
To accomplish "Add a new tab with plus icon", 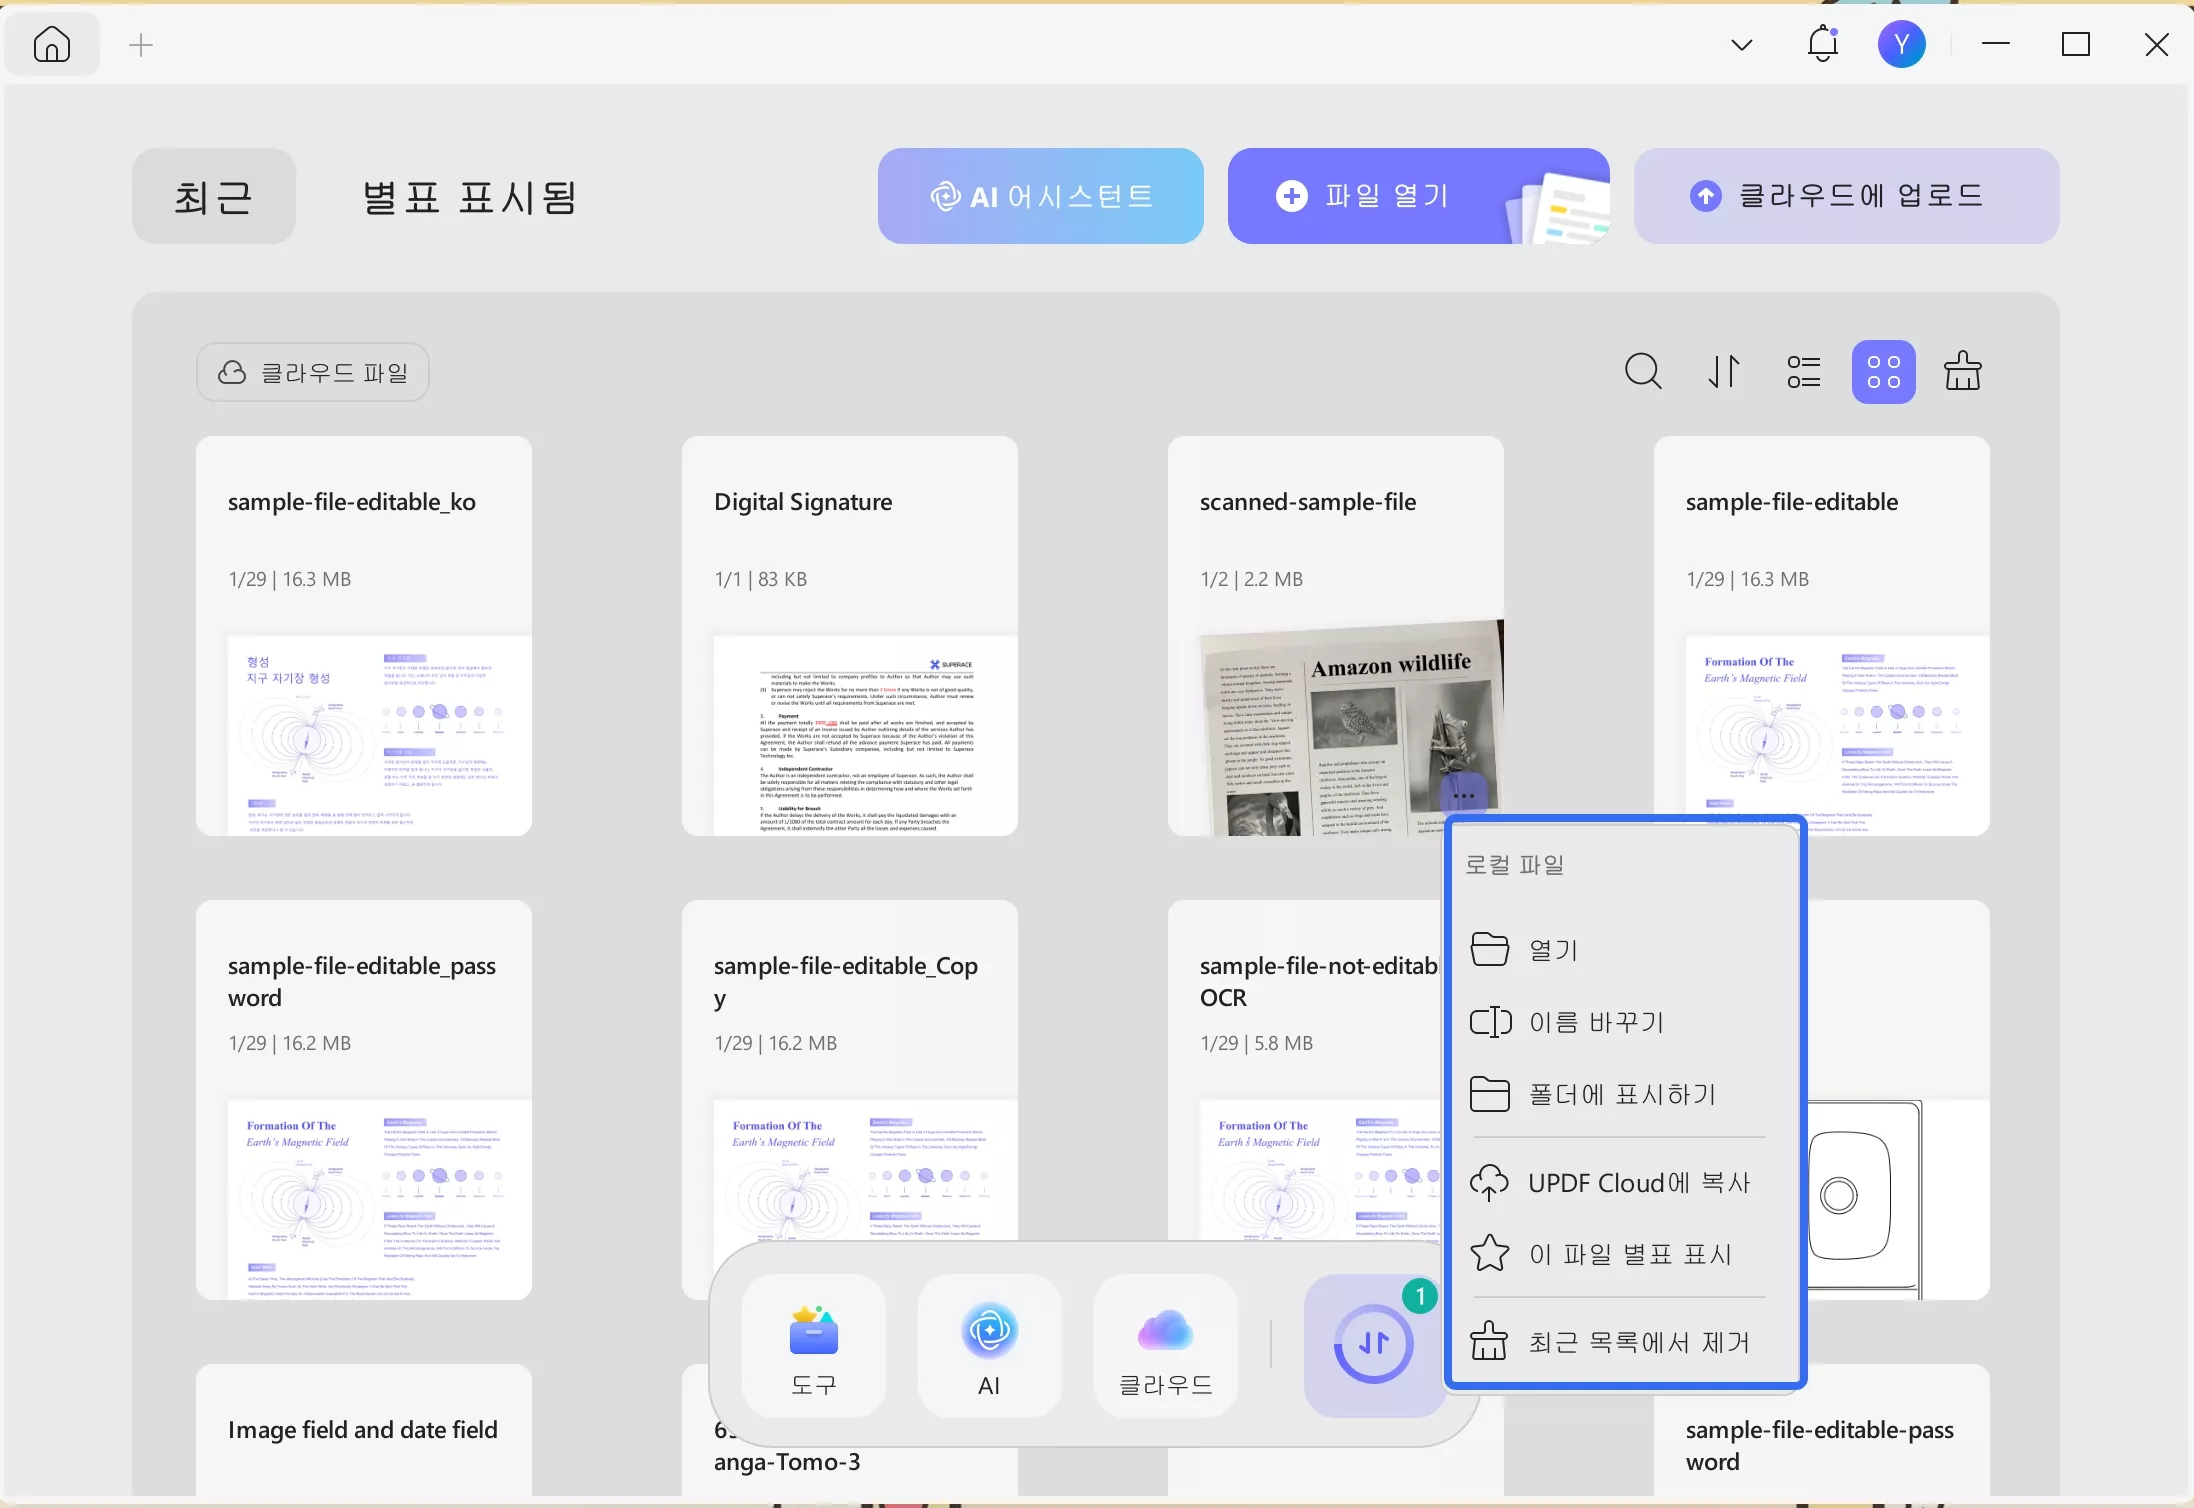I will click(141, 45).
